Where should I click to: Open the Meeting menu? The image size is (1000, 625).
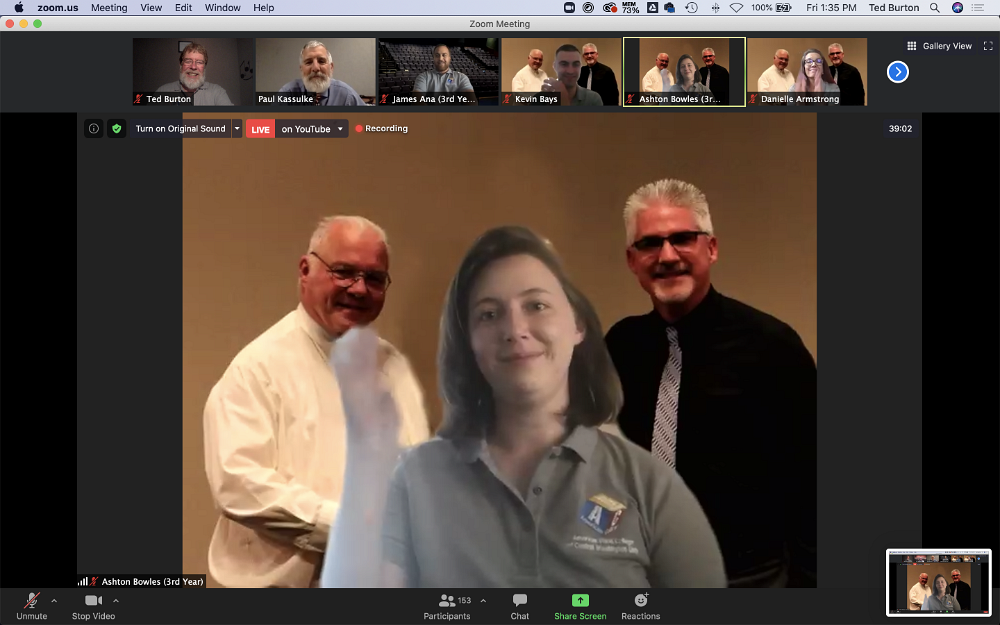109,8
